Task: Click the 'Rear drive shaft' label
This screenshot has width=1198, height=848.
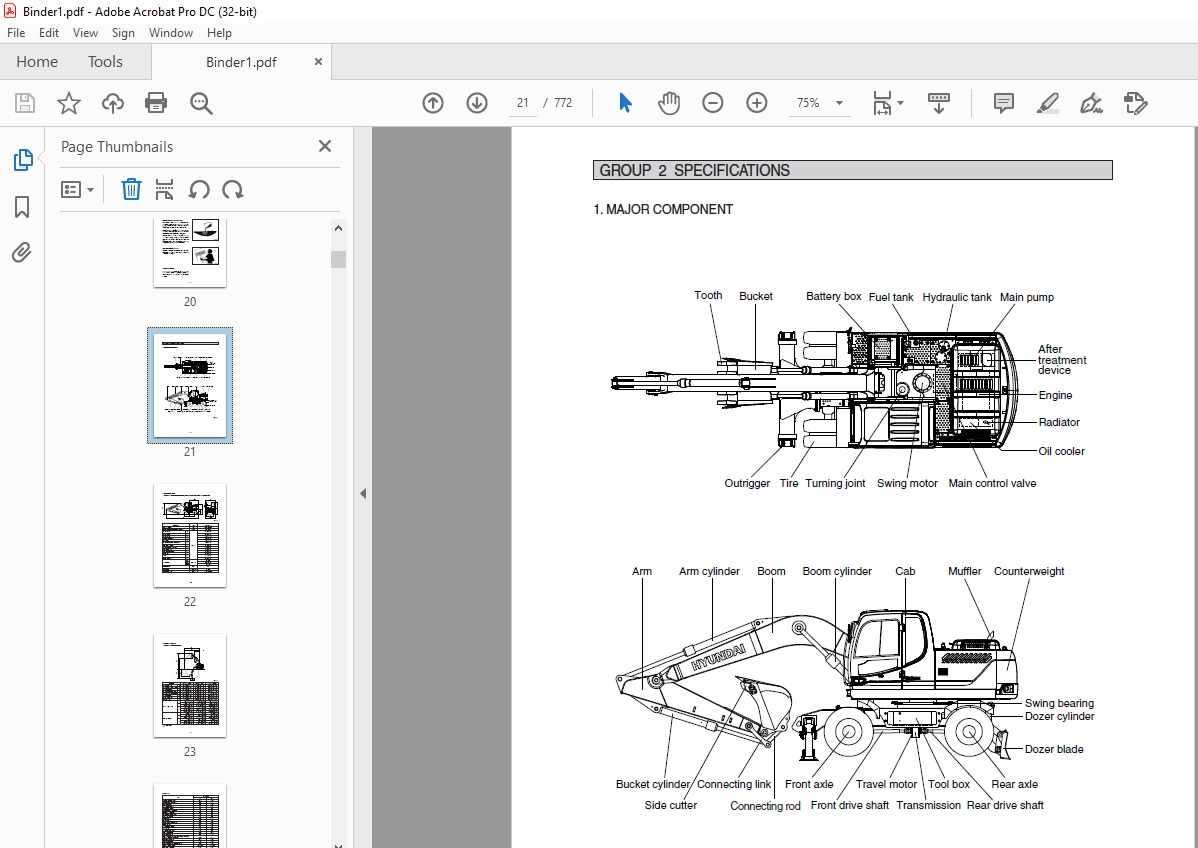Action: click(x=1005, y=805)
